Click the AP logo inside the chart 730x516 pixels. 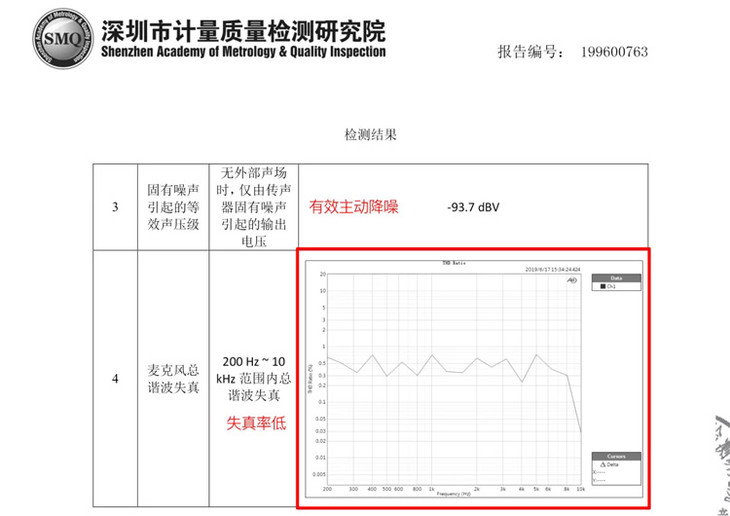[x=572, y=280]
